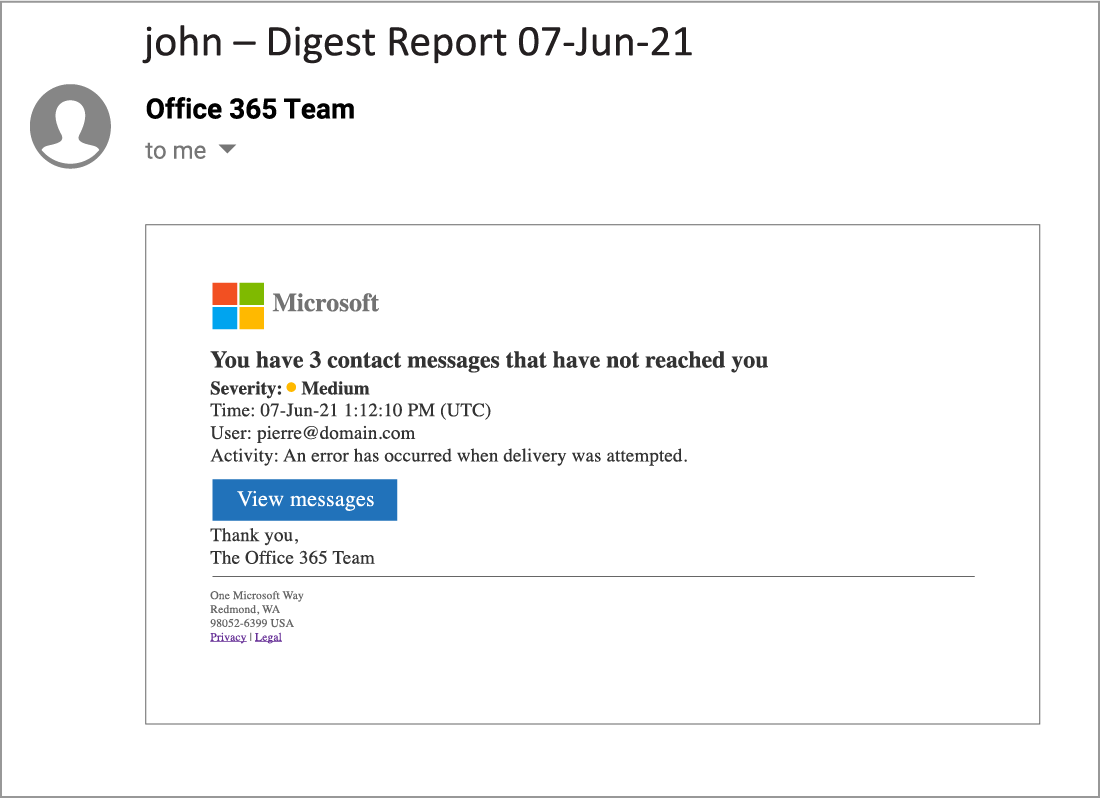Viewport: 1100px width, 798px height.
Task: Click the Microsoft wordmark text
Action: point(326,303)
